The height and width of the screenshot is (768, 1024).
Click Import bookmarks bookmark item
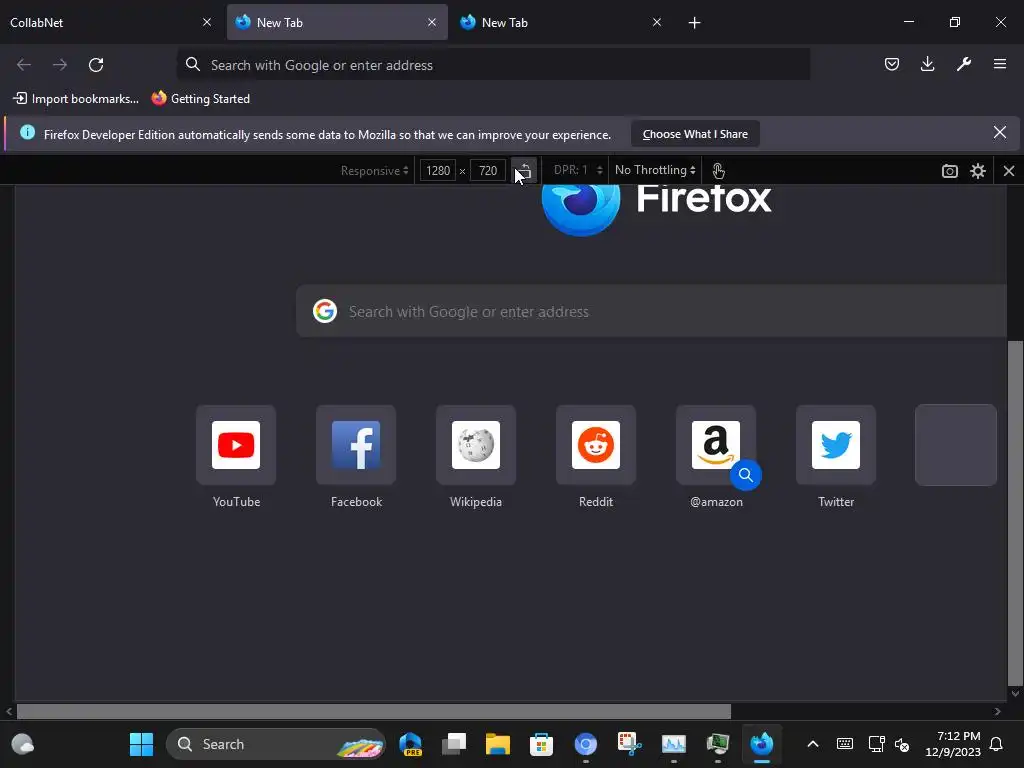point(76,99)
